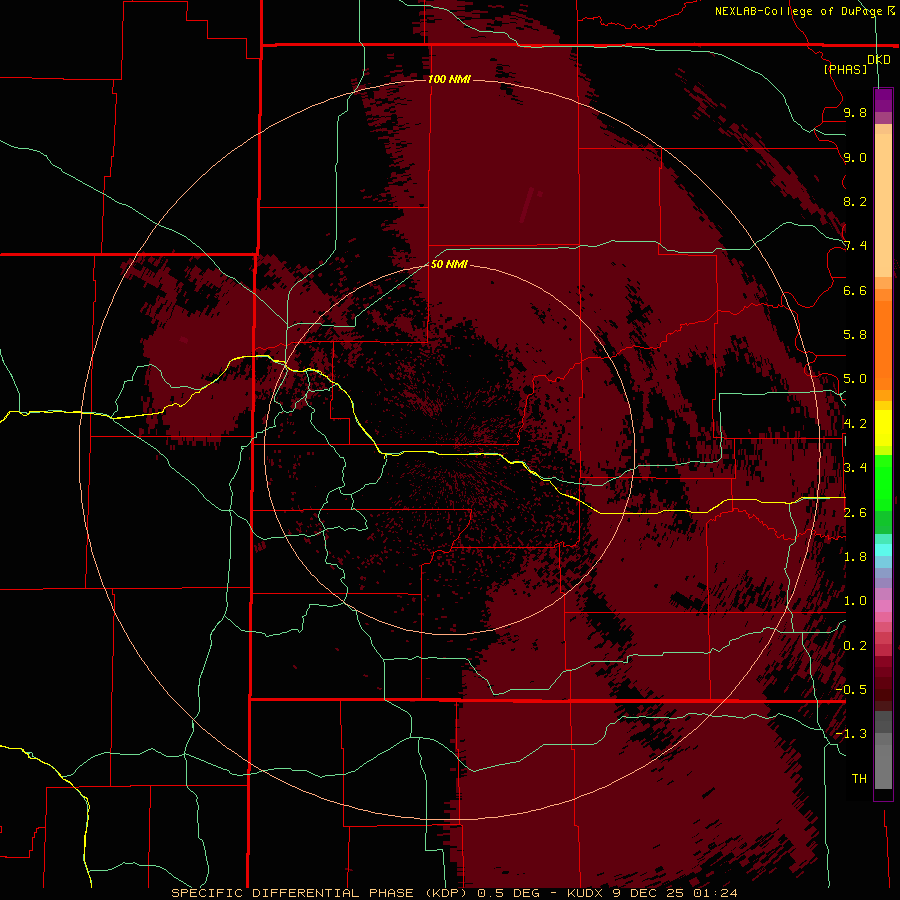Pick the pink segment on the color bar

pos(883,606)
